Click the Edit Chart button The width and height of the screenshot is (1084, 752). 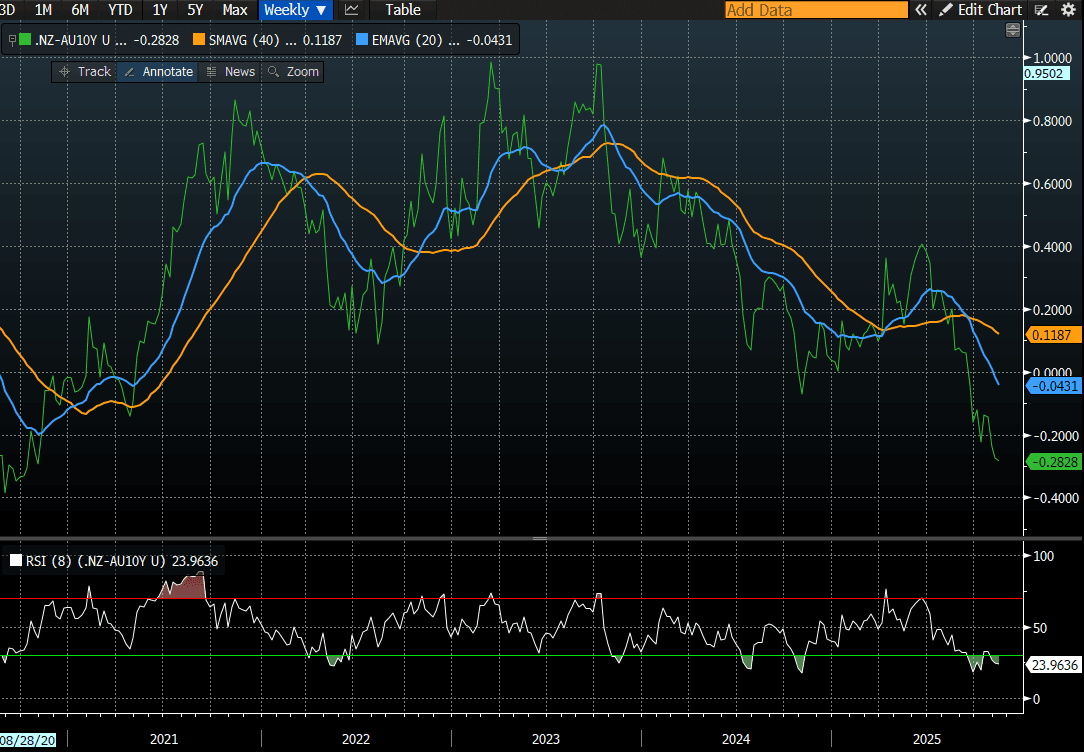pyautogui.click(x=981, y=10)
